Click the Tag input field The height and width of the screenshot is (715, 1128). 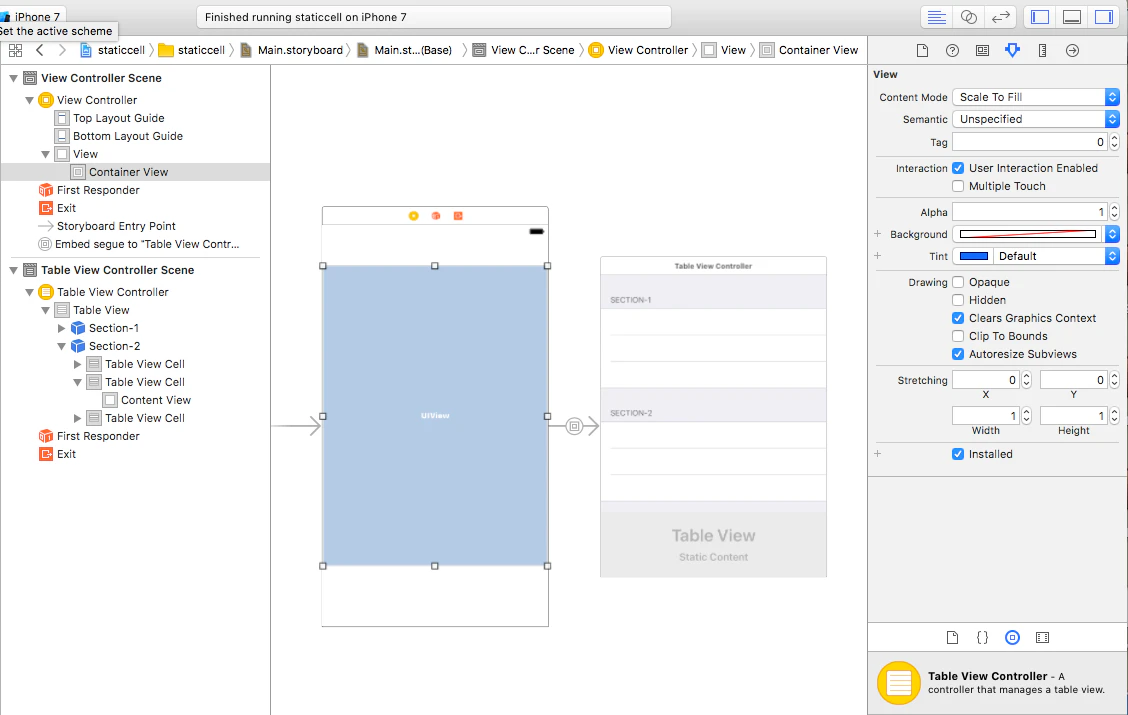pos(1029,142)
